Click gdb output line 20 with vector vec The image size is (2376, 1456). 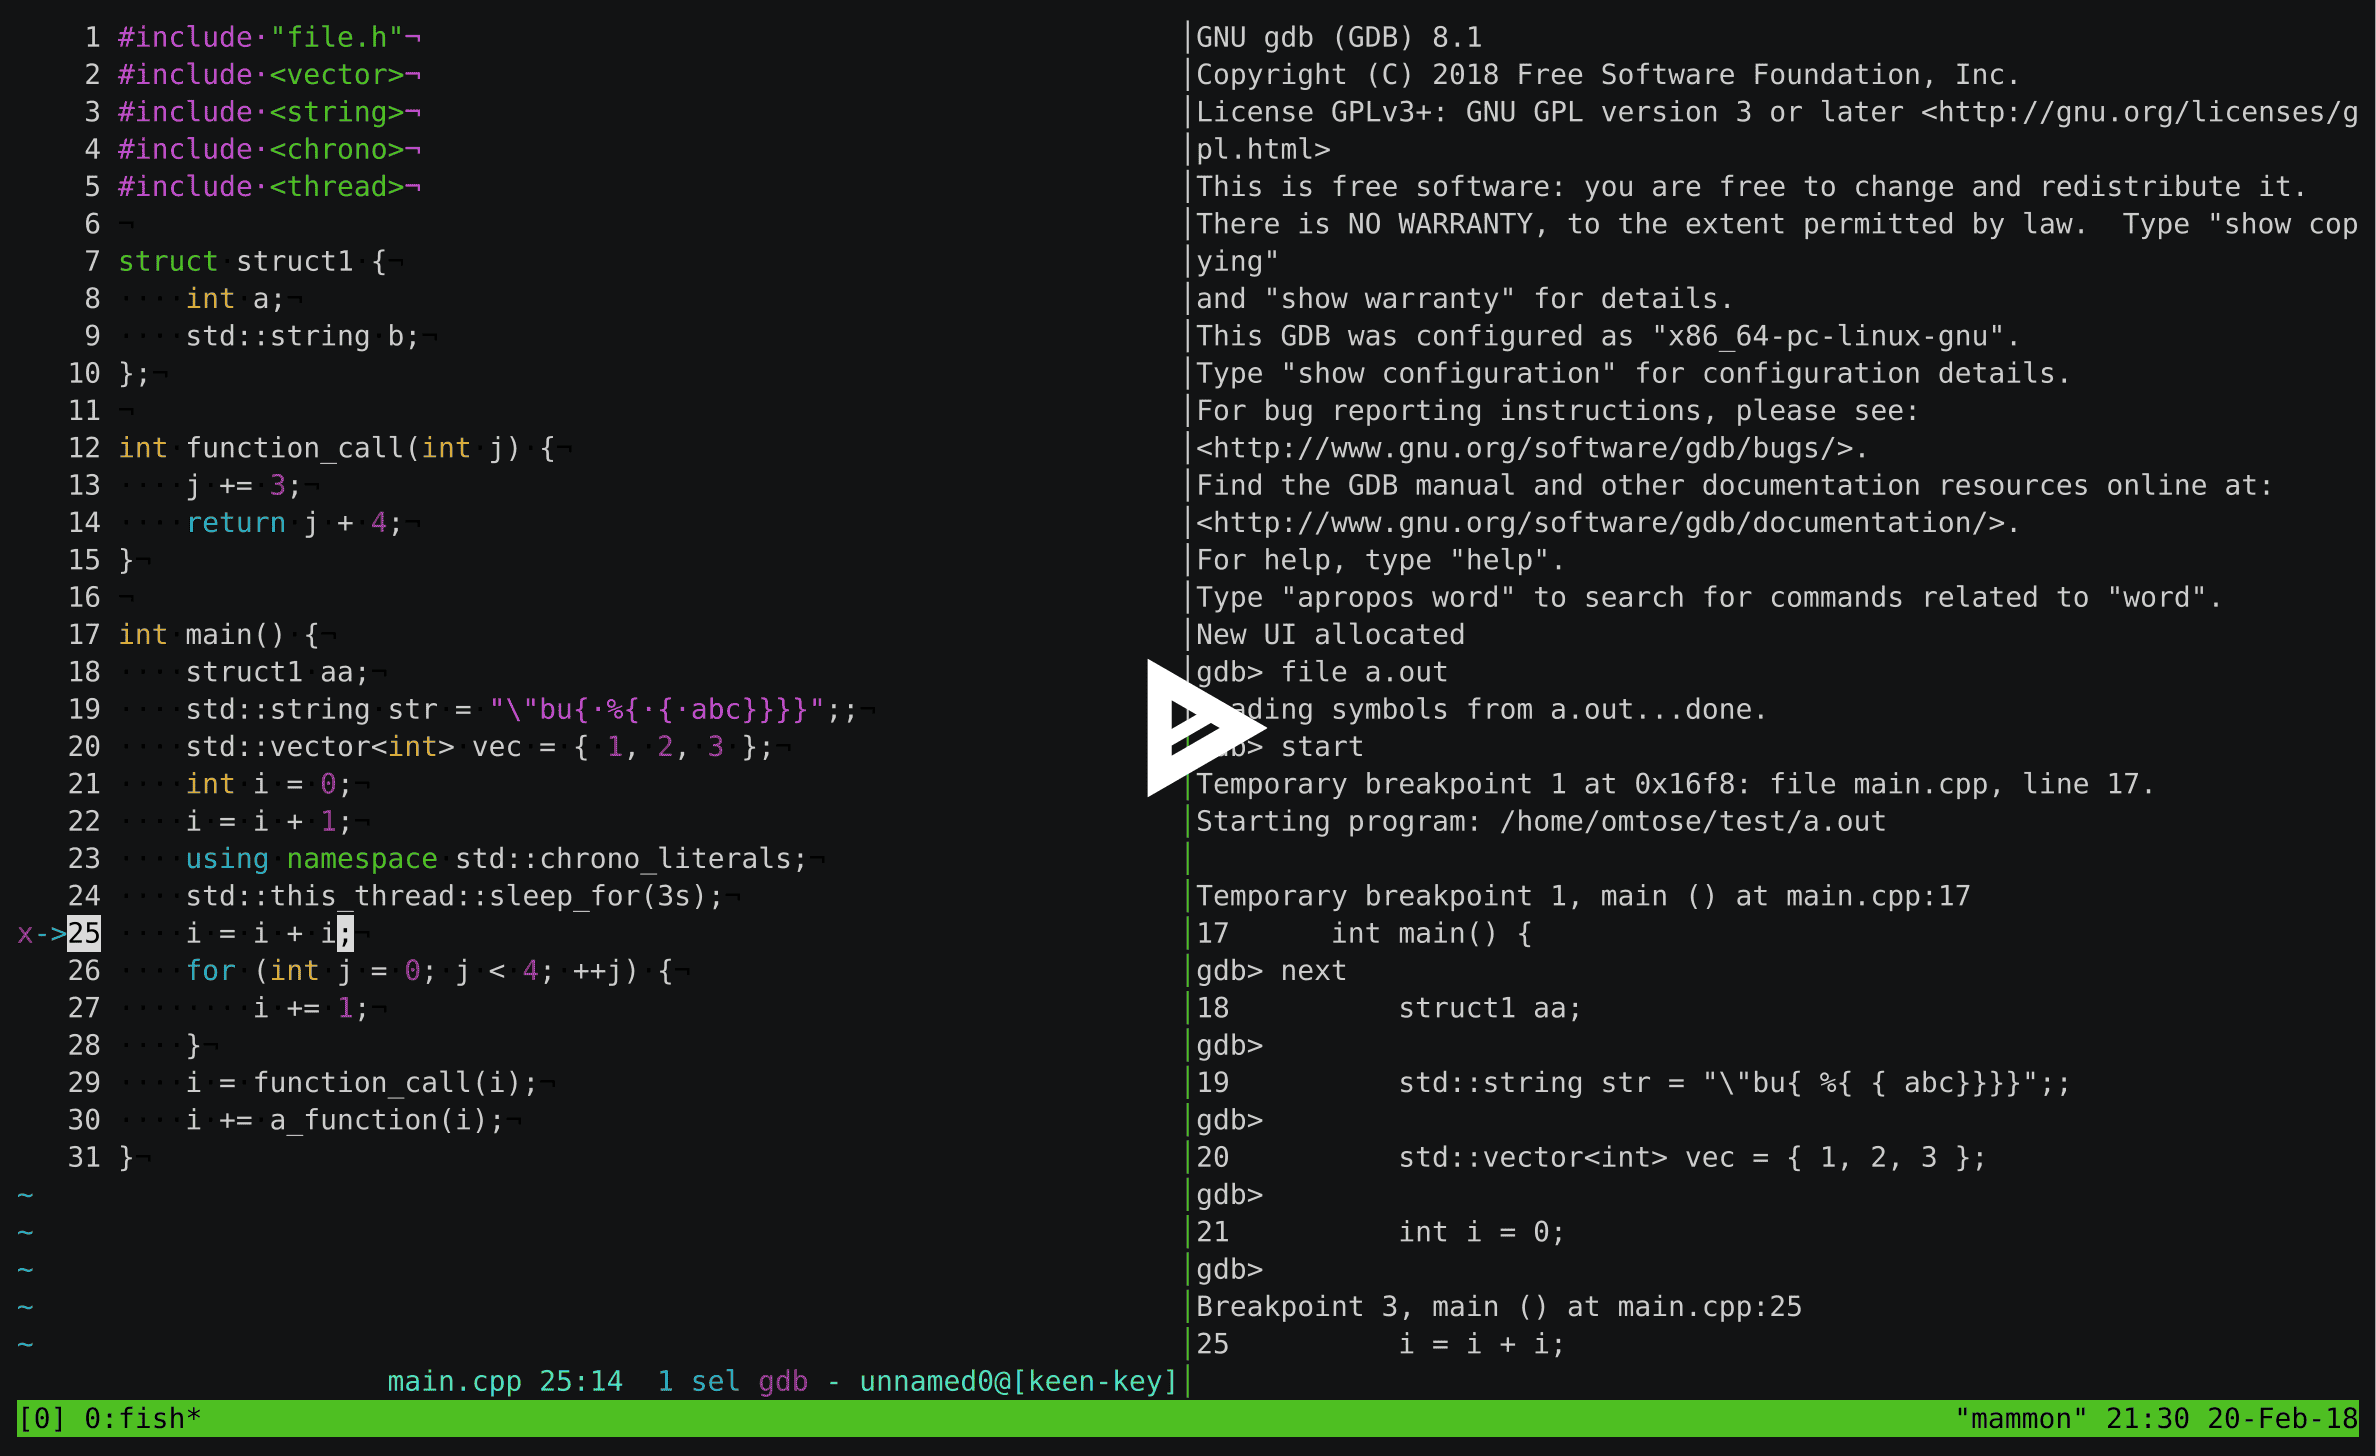(1591, 1157)
